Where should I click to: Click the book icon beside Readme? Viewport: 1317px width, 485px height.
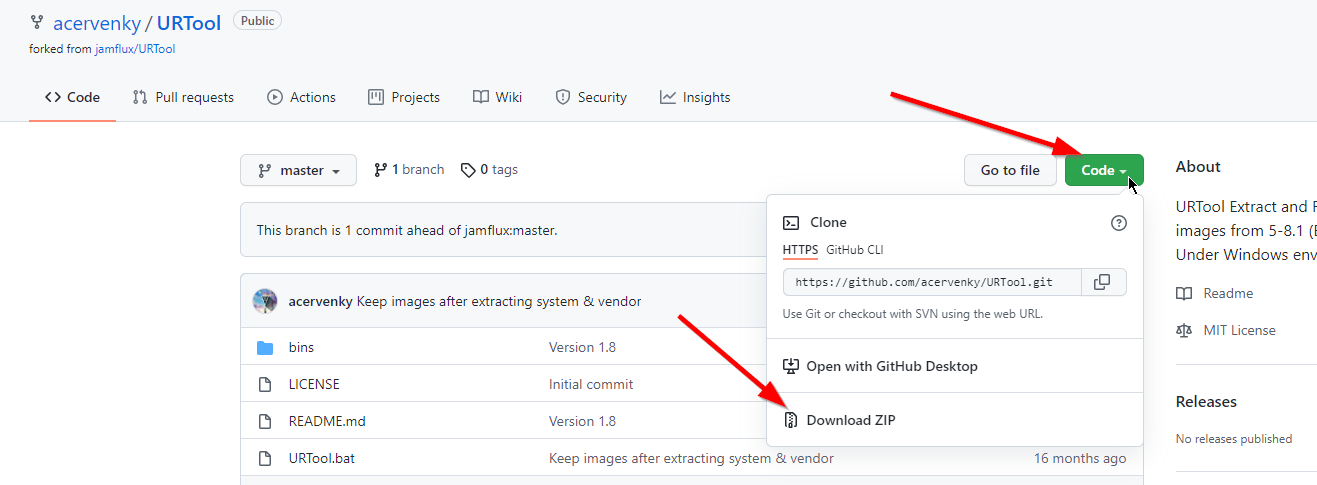pos(1184,293)
